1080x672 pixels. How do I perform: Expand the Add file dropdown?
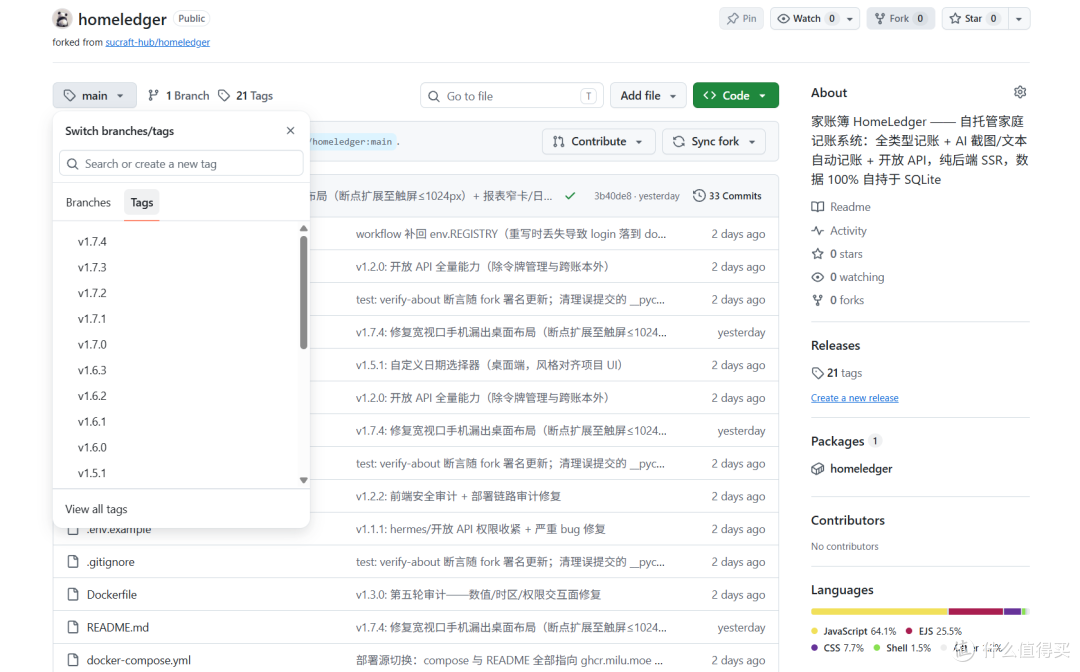pyautogui.click(x=648, y=96)
